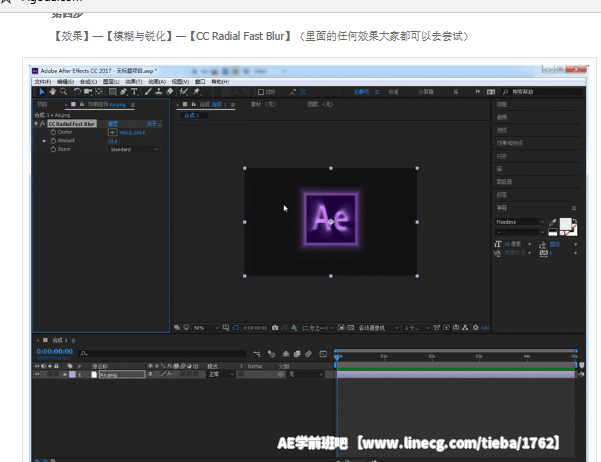Select the Brush tool
Screen dimensions: 601x462
pos(148,92)
